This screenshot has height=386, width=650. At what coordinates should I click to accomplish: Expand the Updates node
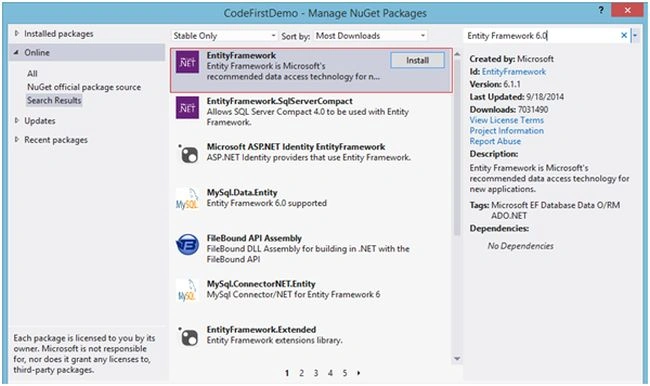pyautogui.click(x=17, y=121)
